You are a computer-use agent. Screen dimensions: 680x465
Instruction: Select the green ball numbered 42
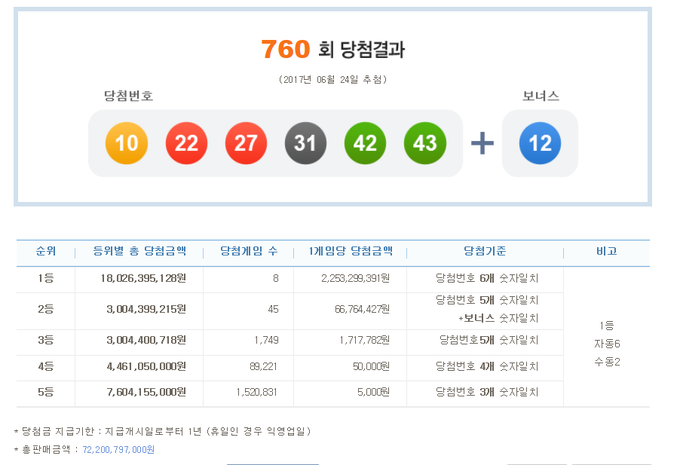pos(365,143)
